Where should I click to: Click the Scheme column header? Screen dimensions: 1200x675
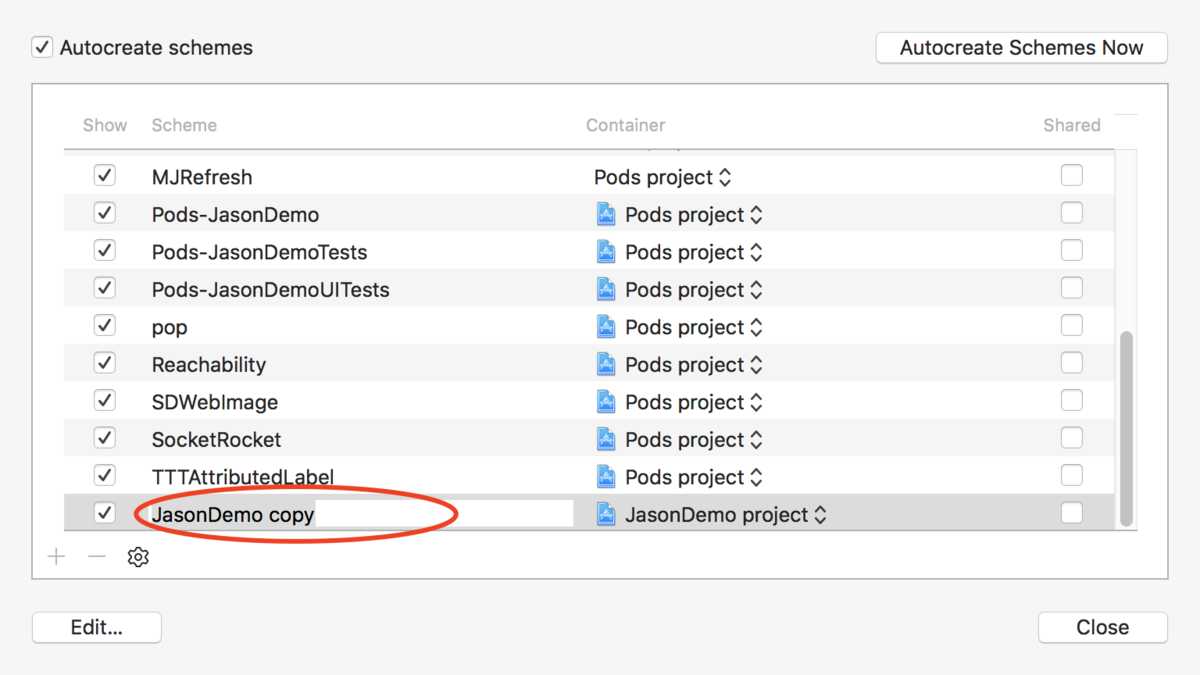click(184, 125)
